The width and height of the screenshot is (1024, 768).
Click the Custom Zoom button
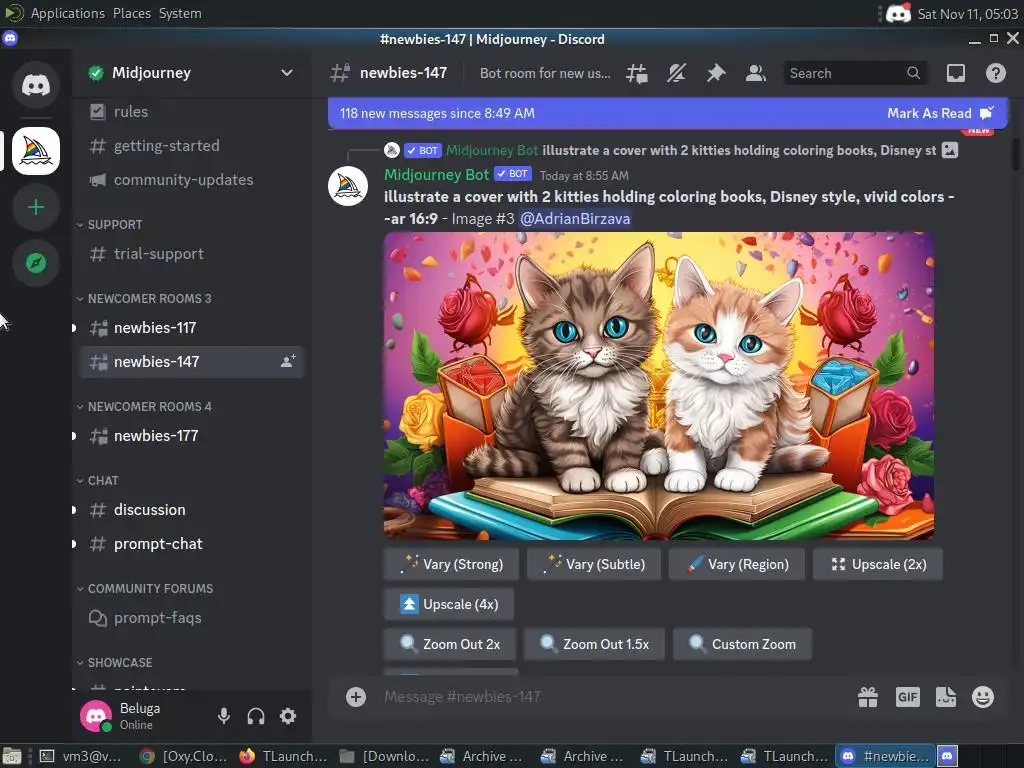[x=743, y=644]
